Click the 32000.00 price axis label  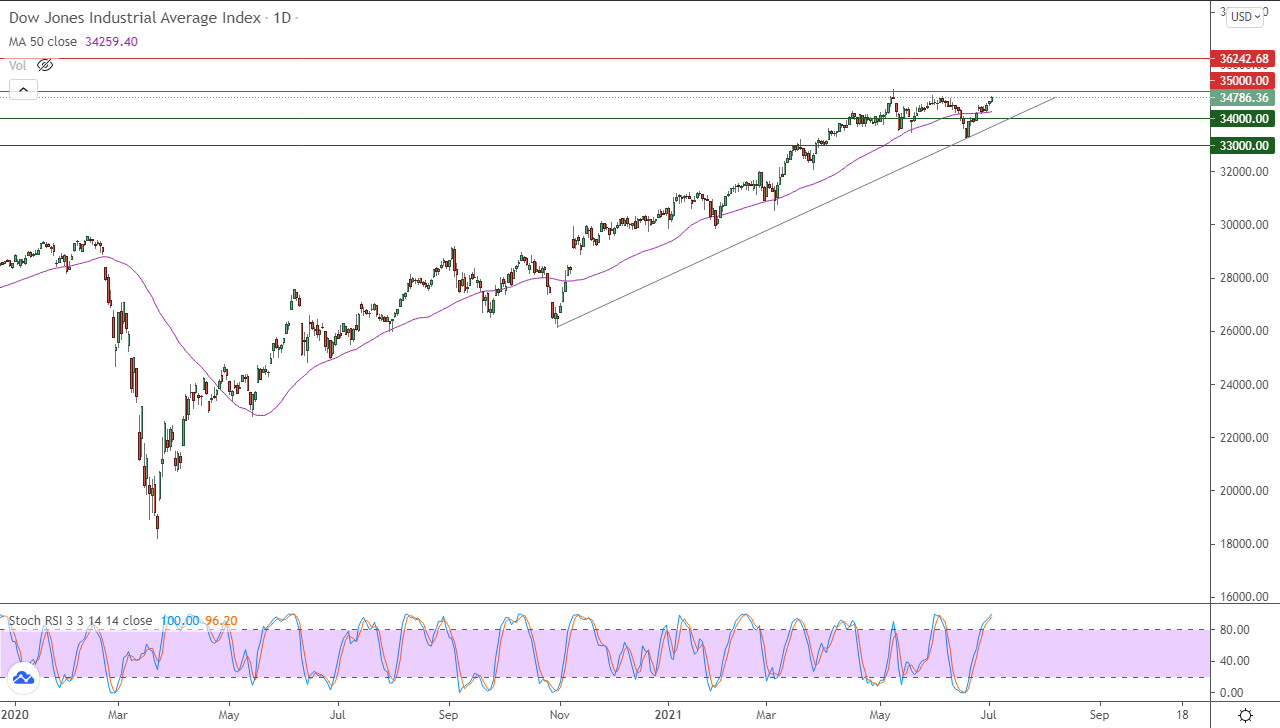click(x=1244, y=171)
